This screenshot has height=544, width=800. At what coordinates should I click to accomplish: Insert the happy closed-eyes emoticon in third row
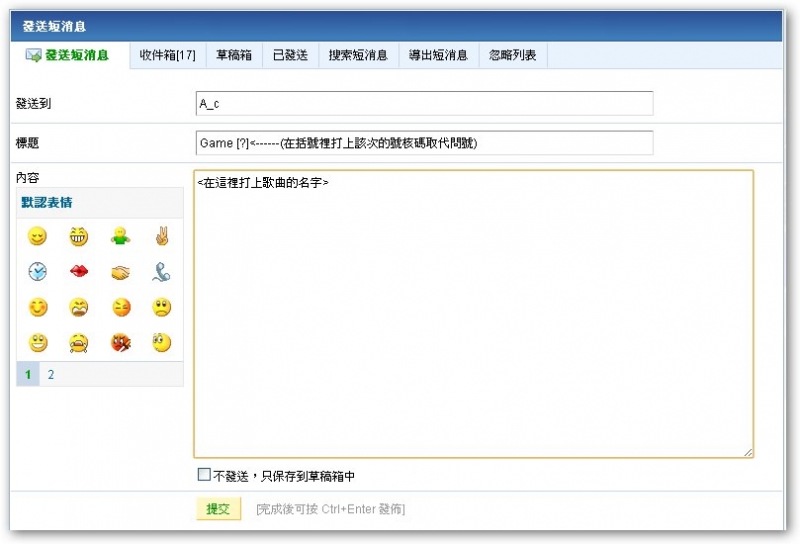[x=37, y=307]
